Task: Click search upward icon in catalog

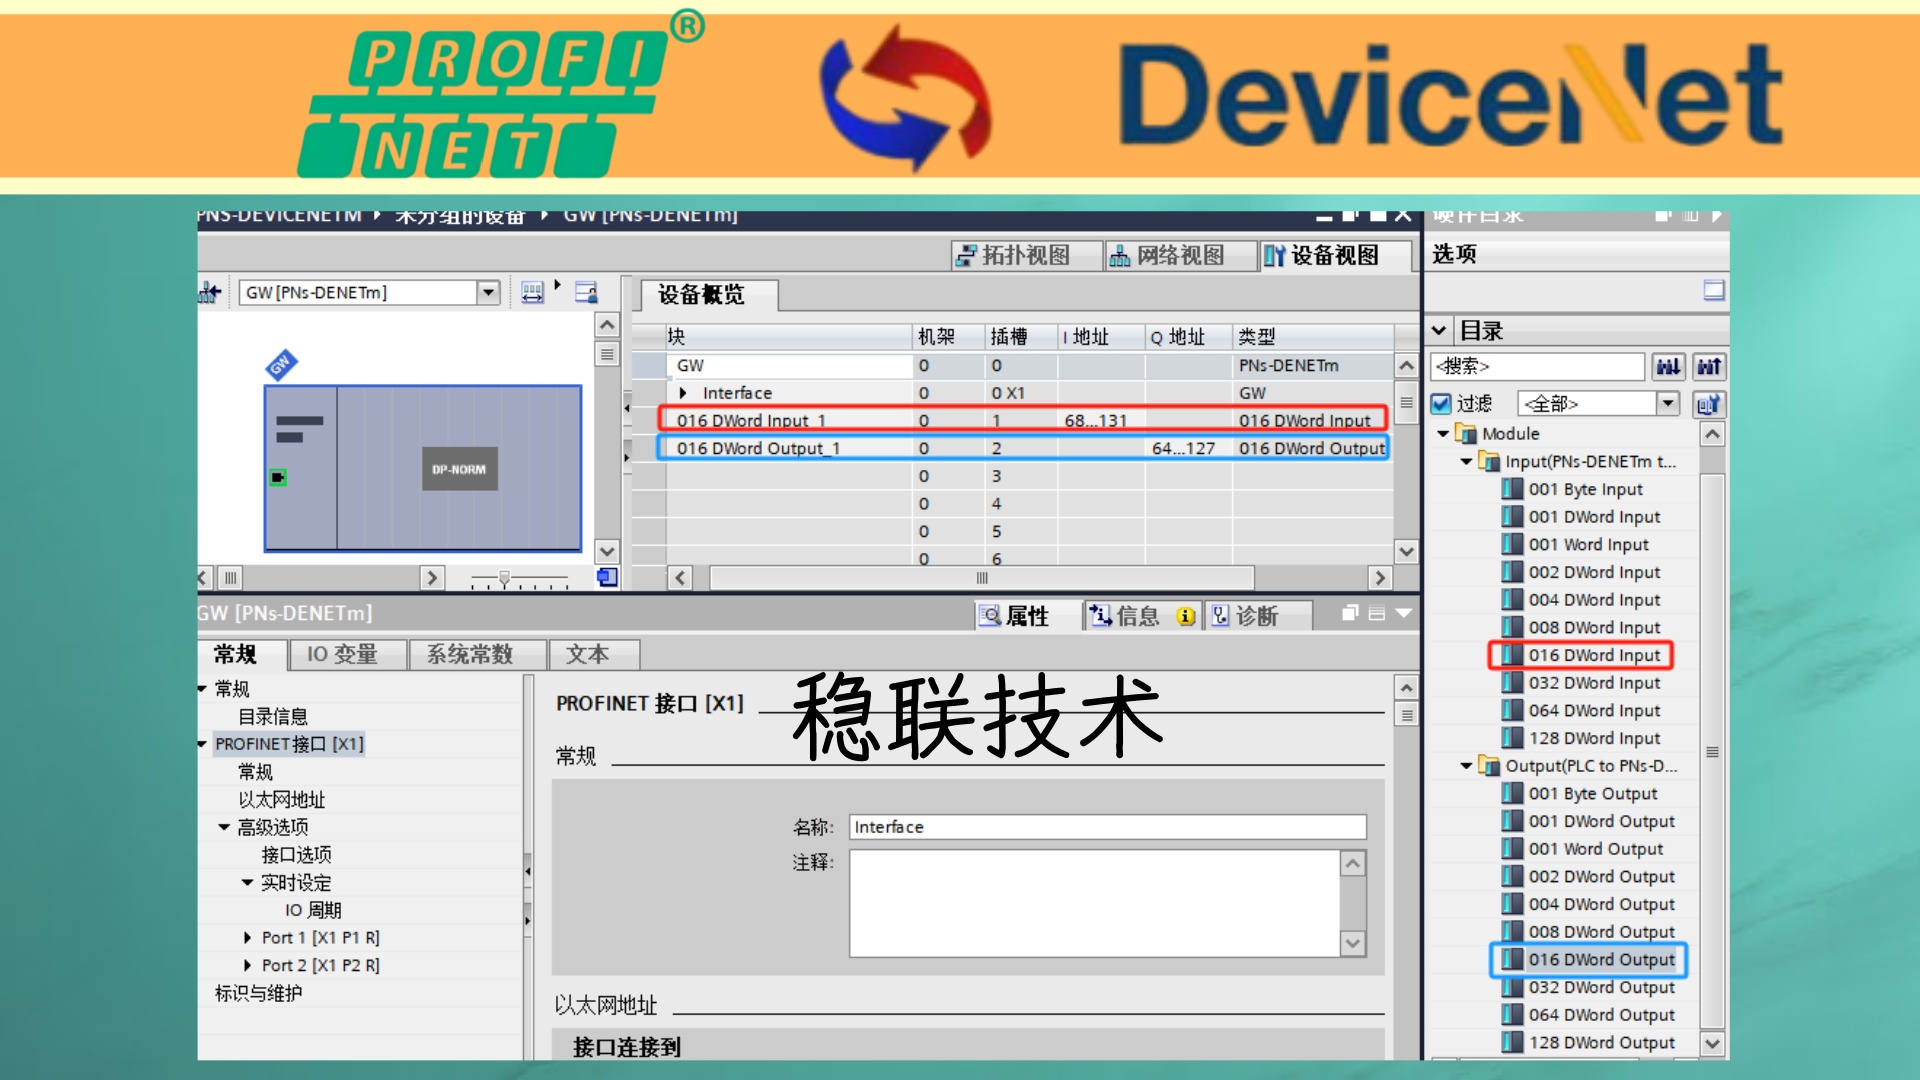Action: point(1709,367)
